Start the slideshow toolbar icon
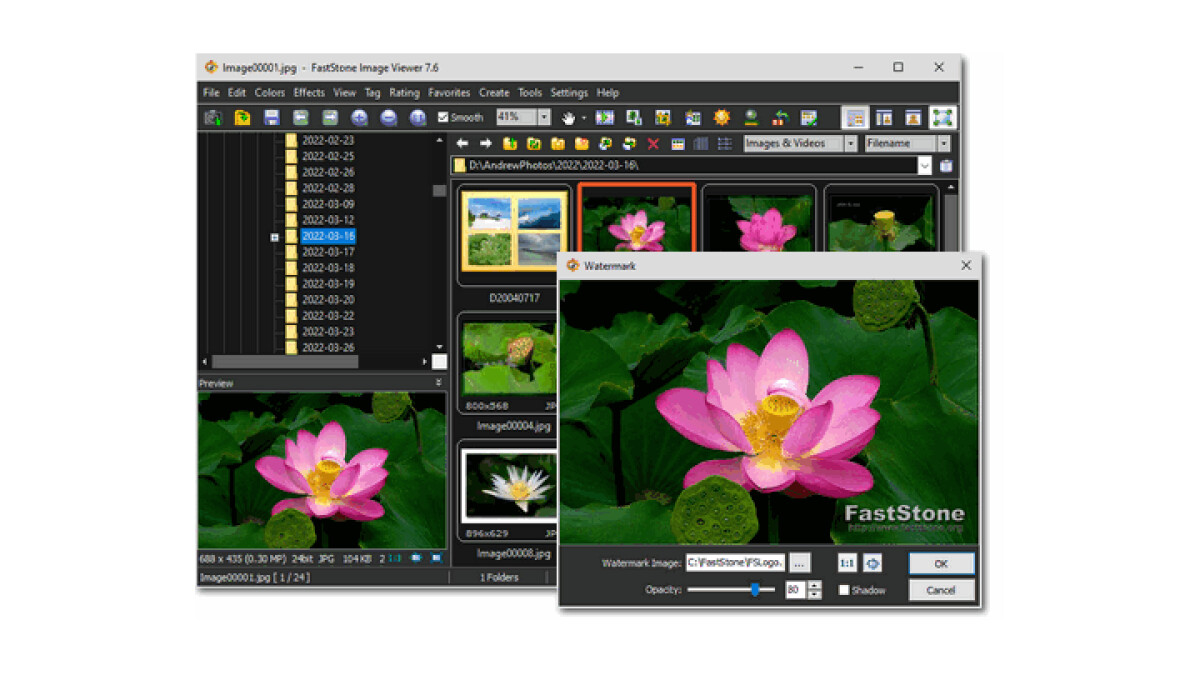Viewport: 1200px width, 675px height. click(605, 117)
